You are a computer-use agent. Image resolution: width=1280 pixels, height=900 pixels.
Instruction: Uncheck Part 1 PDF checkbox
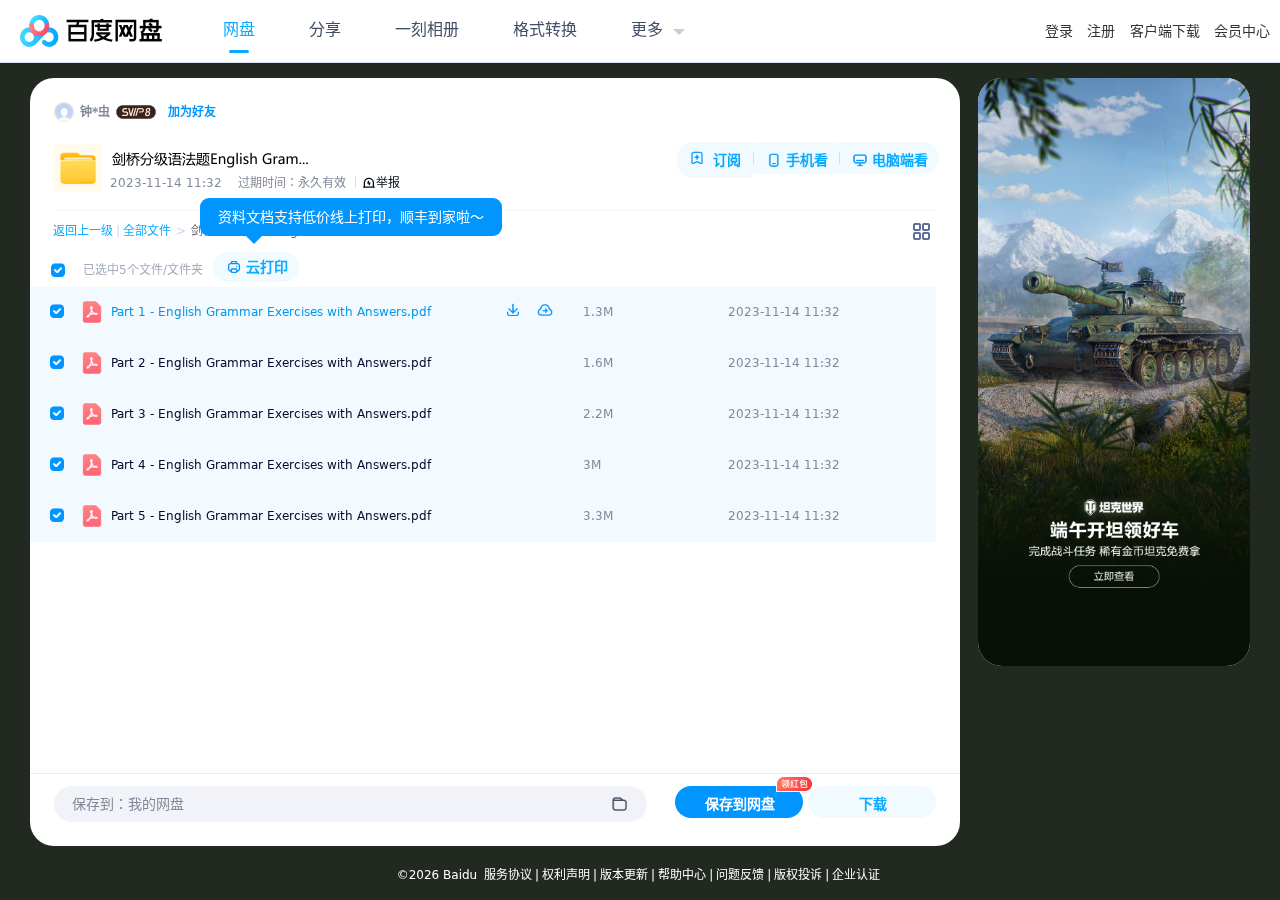pos(57,311)
